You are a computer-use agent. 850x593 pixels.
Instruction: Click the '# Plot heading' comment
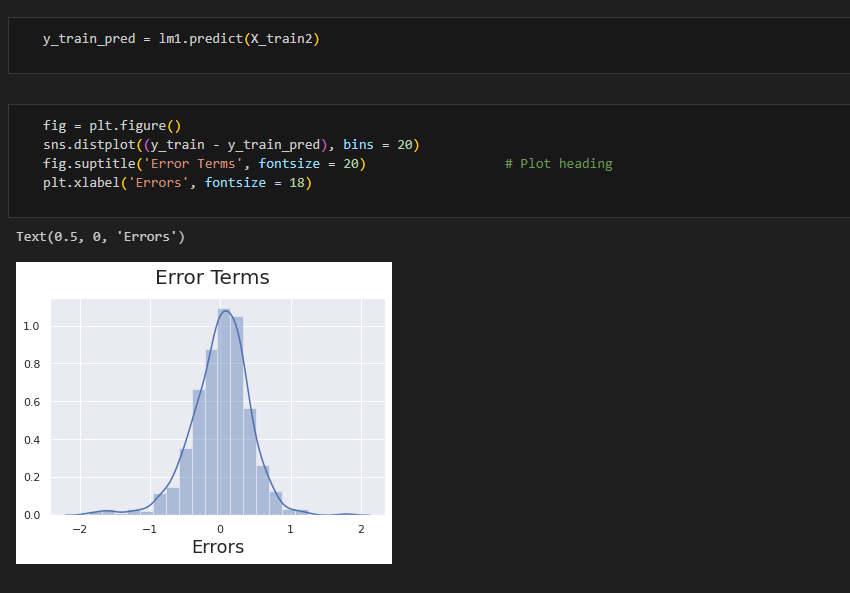558,164
